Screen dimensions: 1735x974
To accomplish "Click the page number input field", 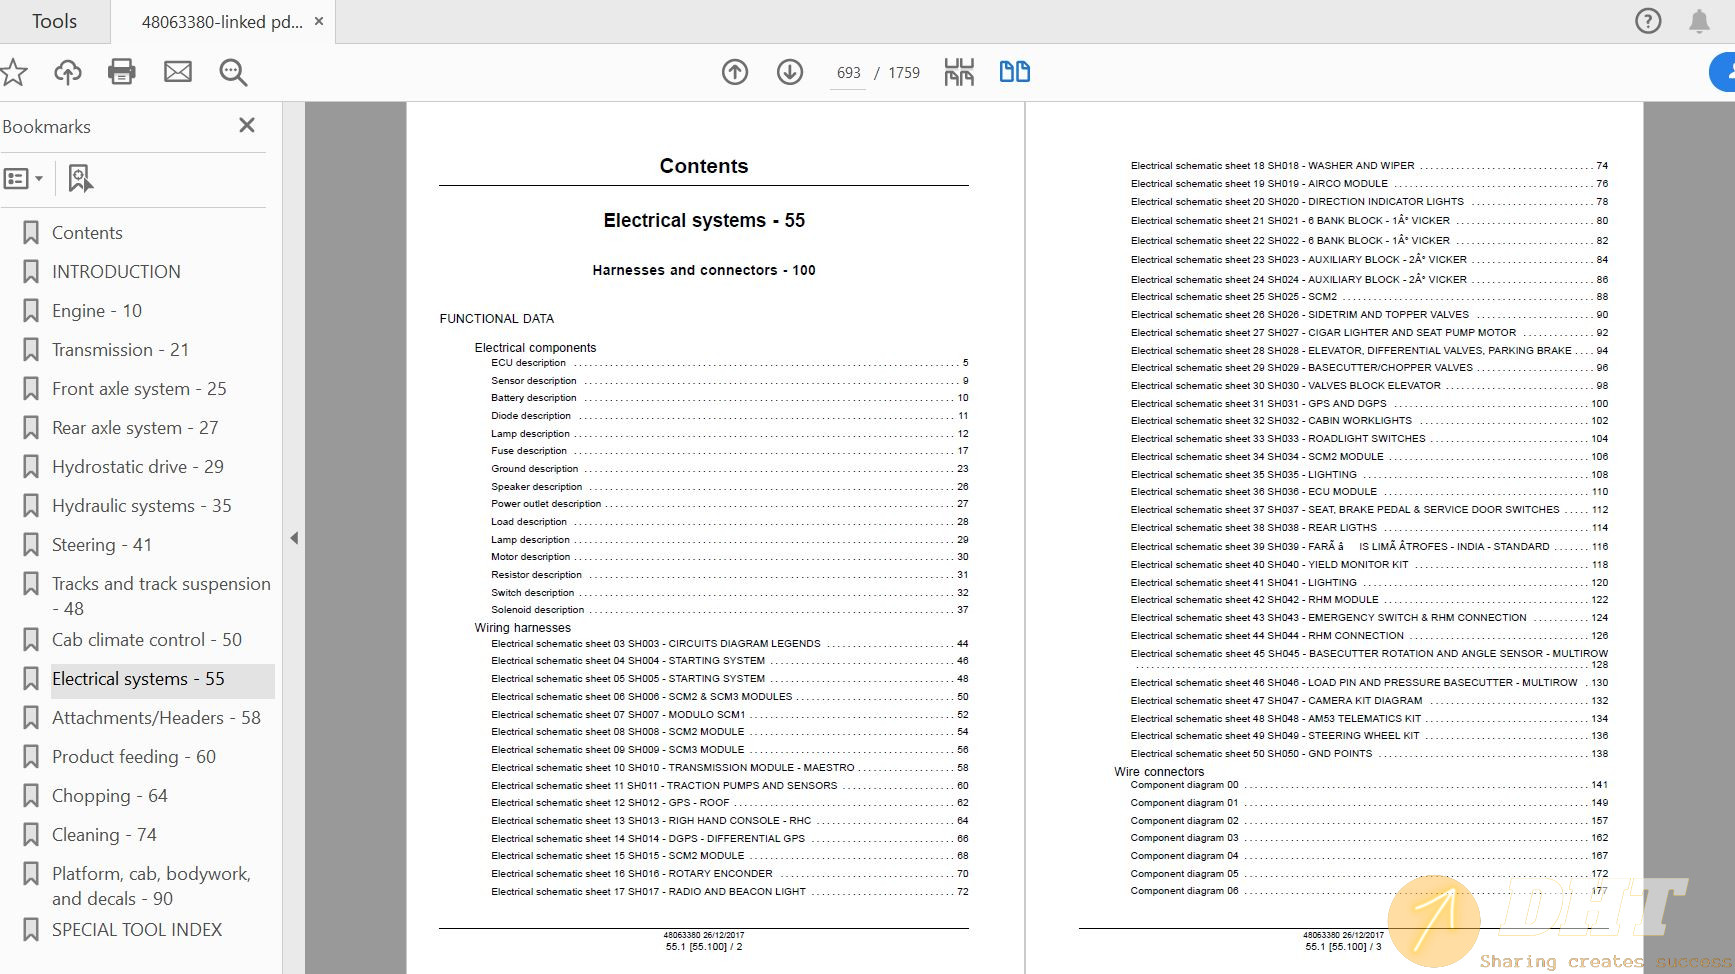I will 848,73.
